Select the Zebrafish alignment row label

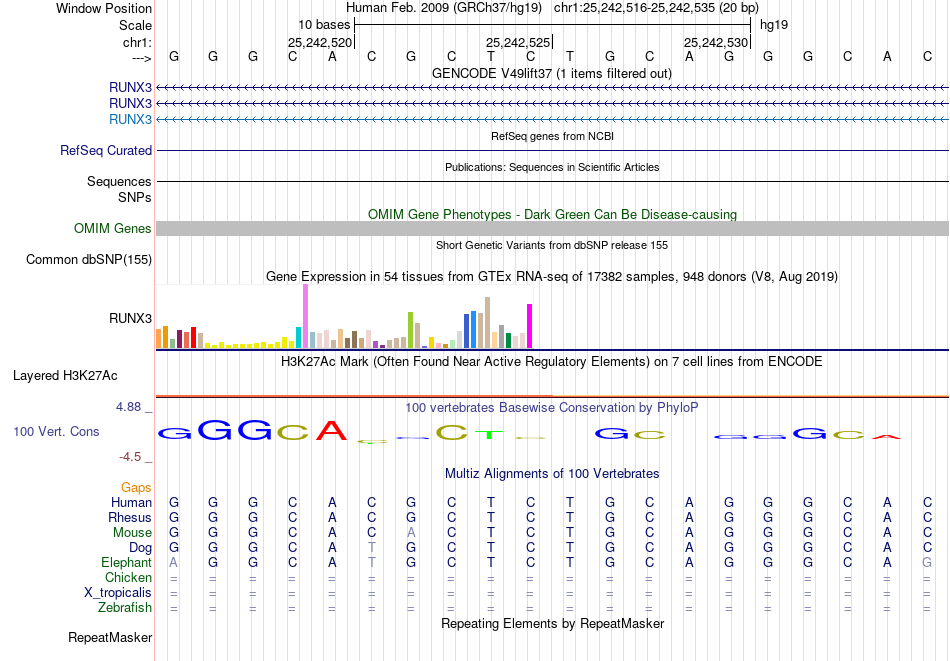coord(125,608)
